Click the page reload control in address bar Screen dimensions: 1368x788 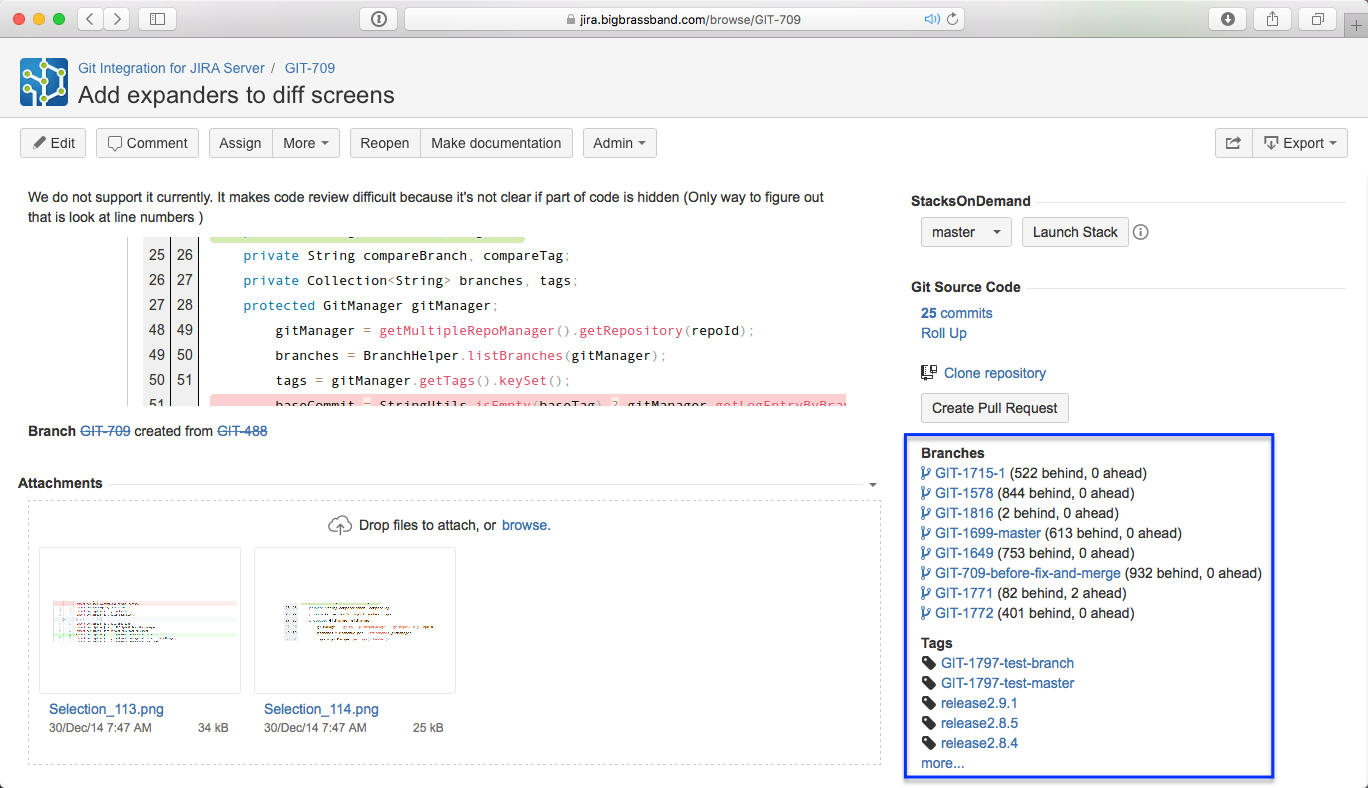(951, 18)
